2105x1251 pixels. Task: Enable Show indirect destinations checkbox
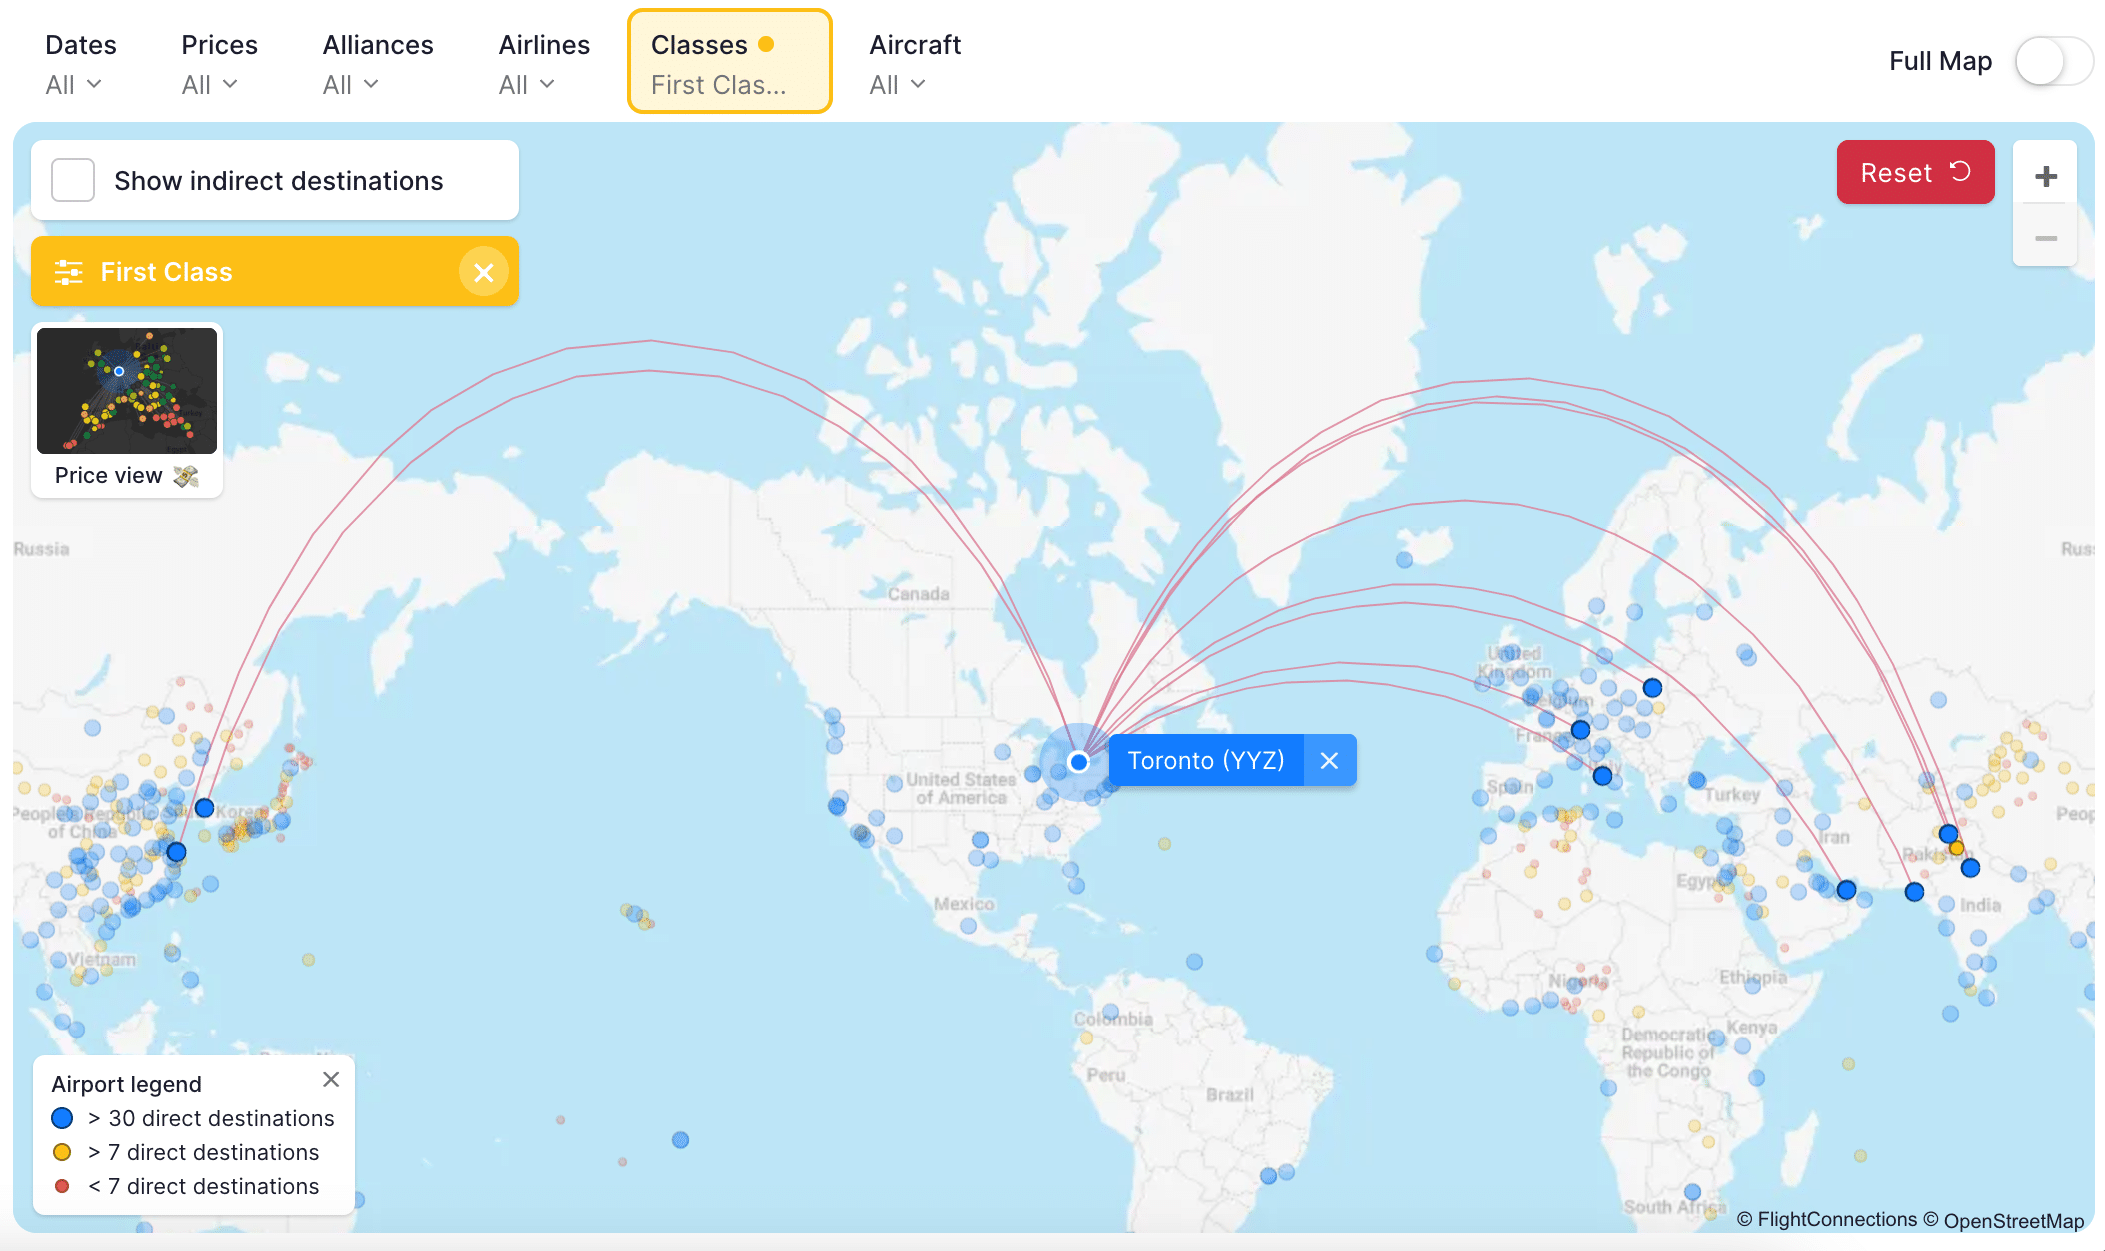click(x=73, y=181)
